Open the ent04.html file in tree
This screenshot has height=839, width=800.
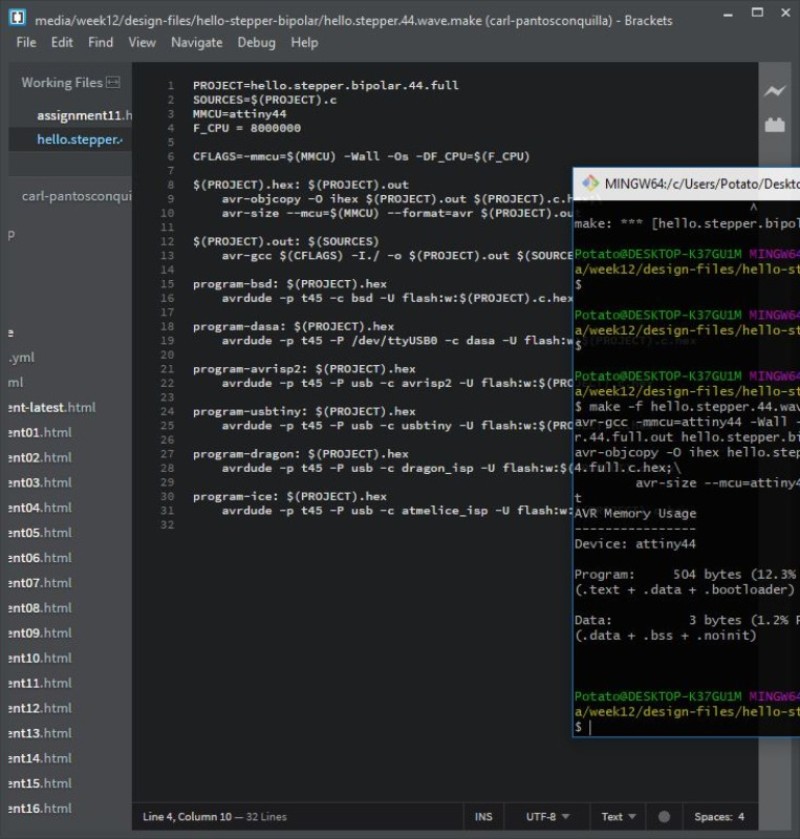click(40, 508)
